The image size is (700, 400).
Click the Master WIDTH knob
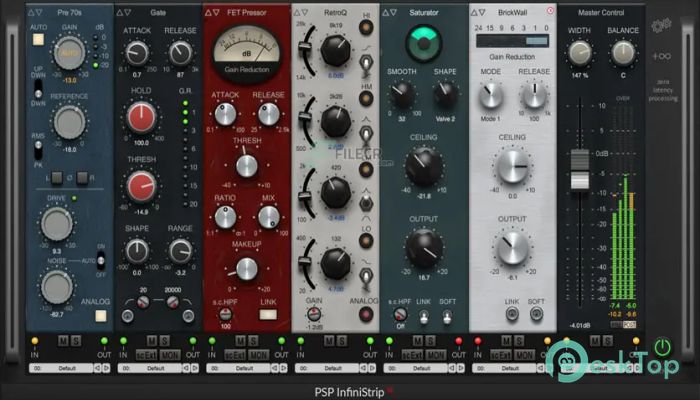579,54
